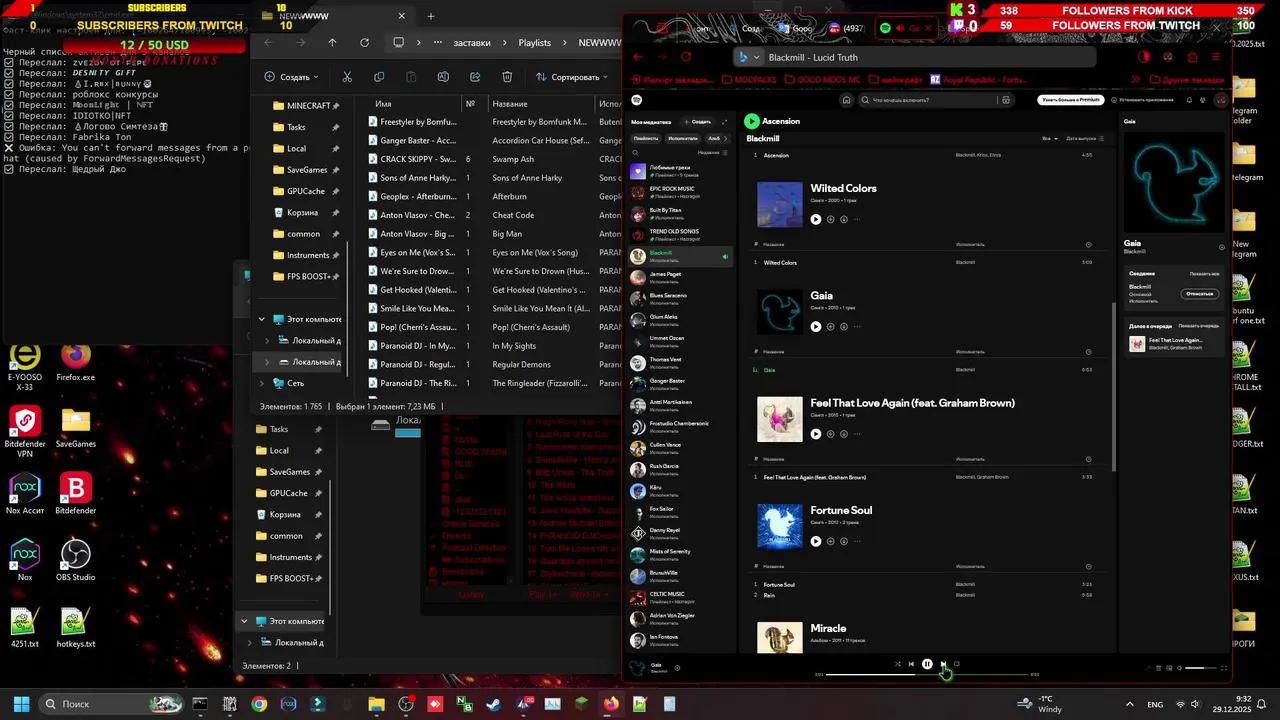Image resolution: width=1280 pixels, height=720 pixels.
Task: Open EPIC ROCK MUSIC playlist in library
Action: [x=680, y=192]
